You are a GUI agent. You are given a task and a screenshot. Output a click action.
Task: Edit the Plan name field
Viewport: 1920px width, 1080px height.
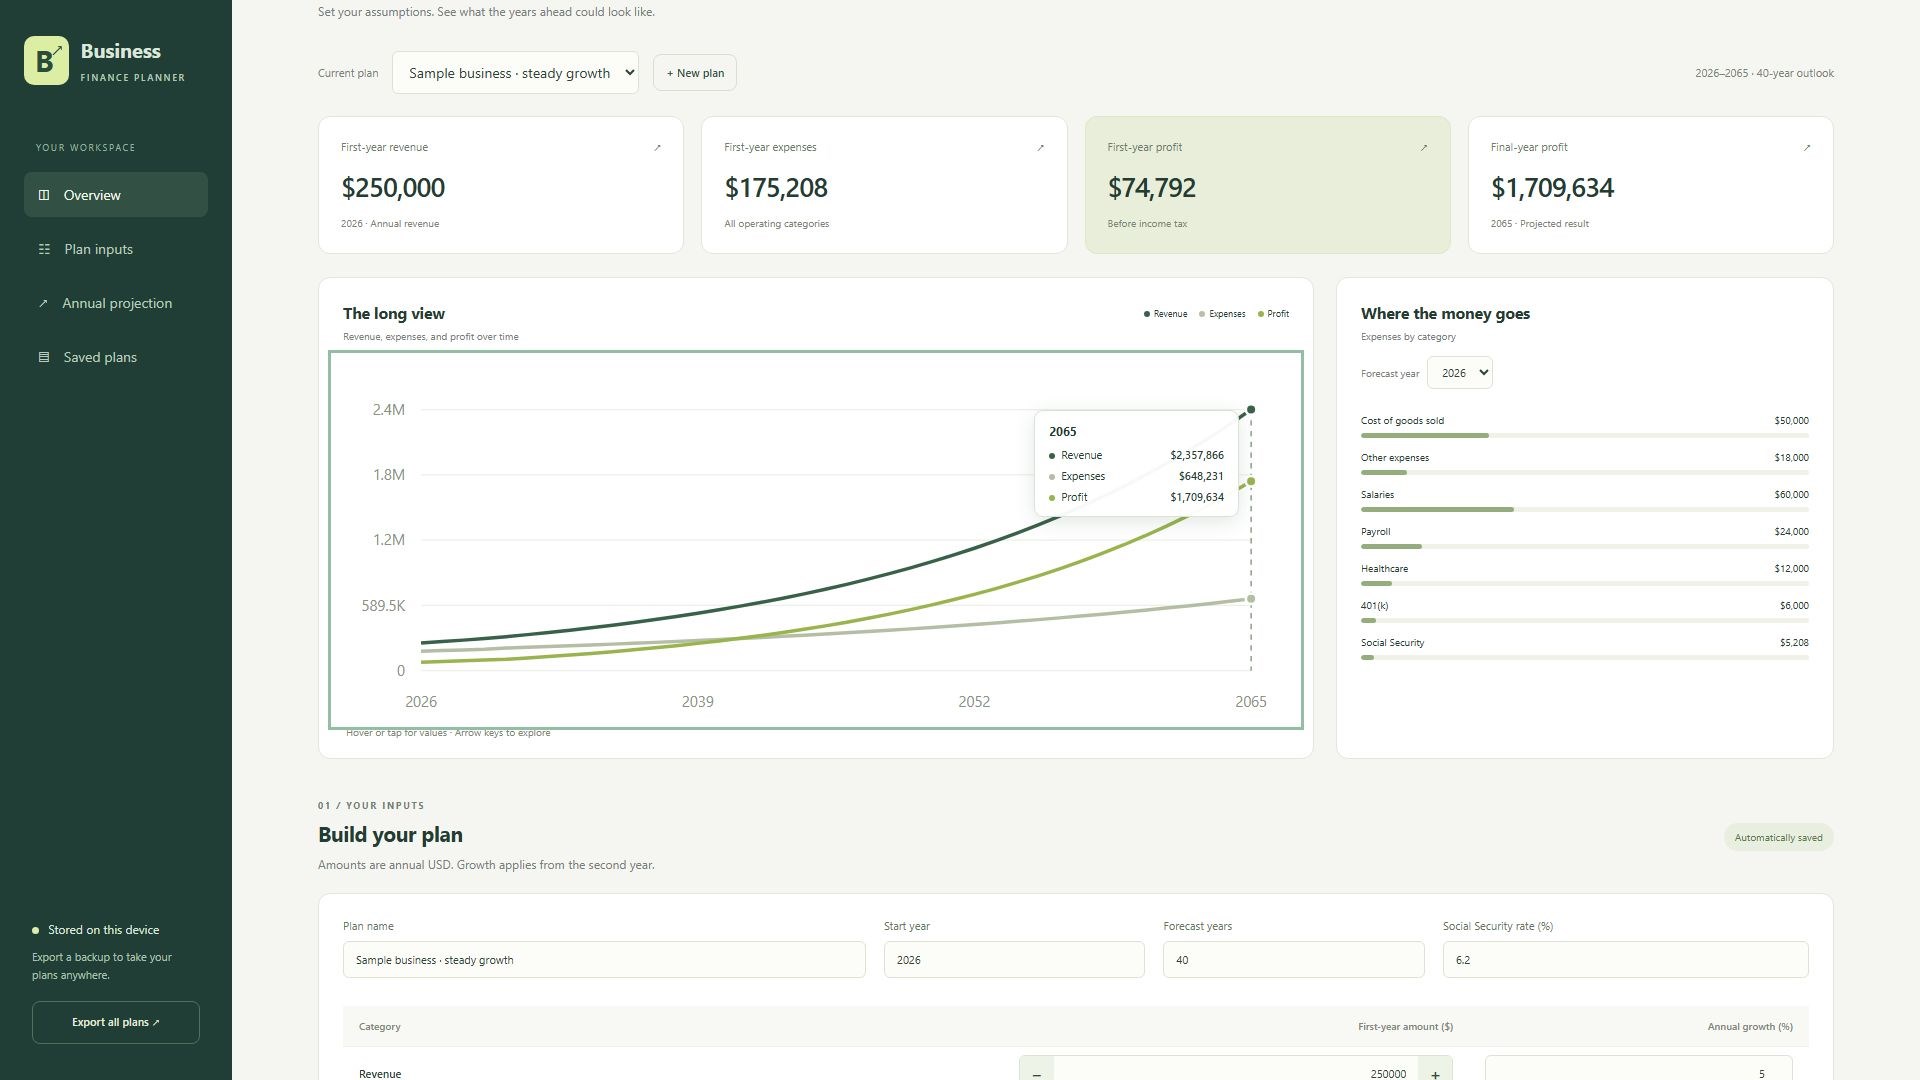604,960
